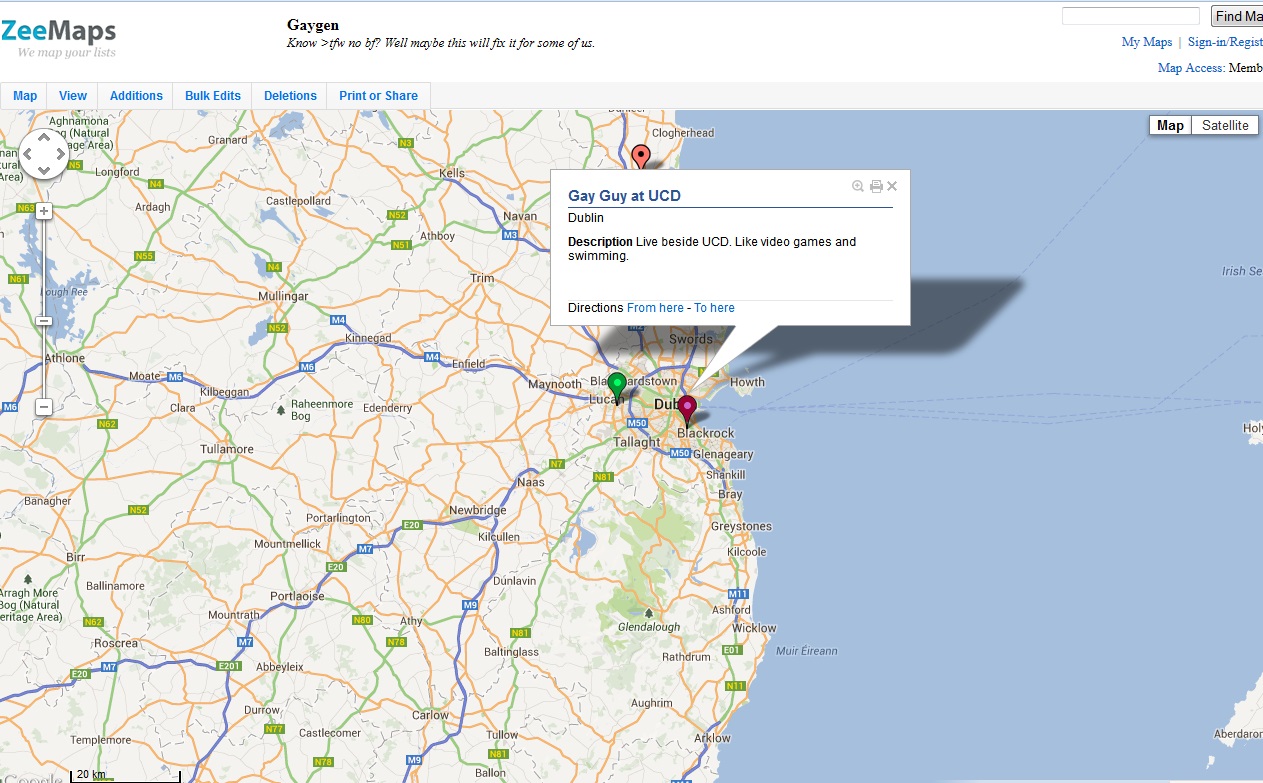Viewport: 1263px width, 783px height.
Task: Select the maroon marker at Blackrock
Action: (687, 409)
